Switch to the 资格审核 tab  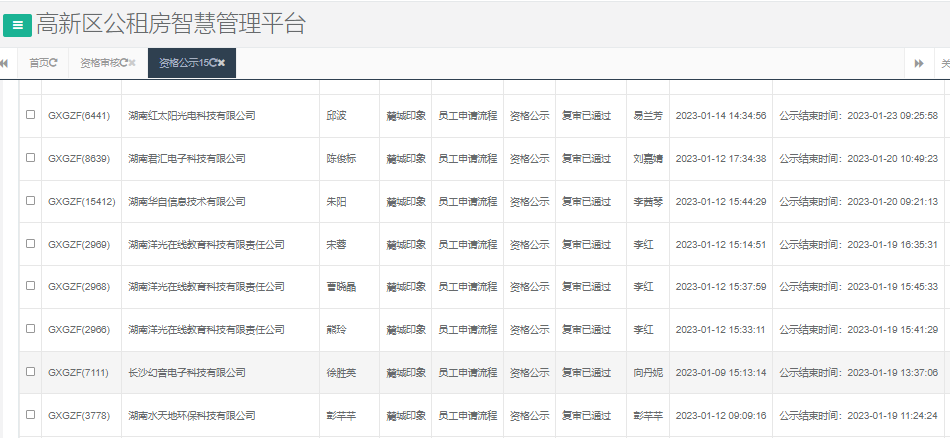(108, 63)
